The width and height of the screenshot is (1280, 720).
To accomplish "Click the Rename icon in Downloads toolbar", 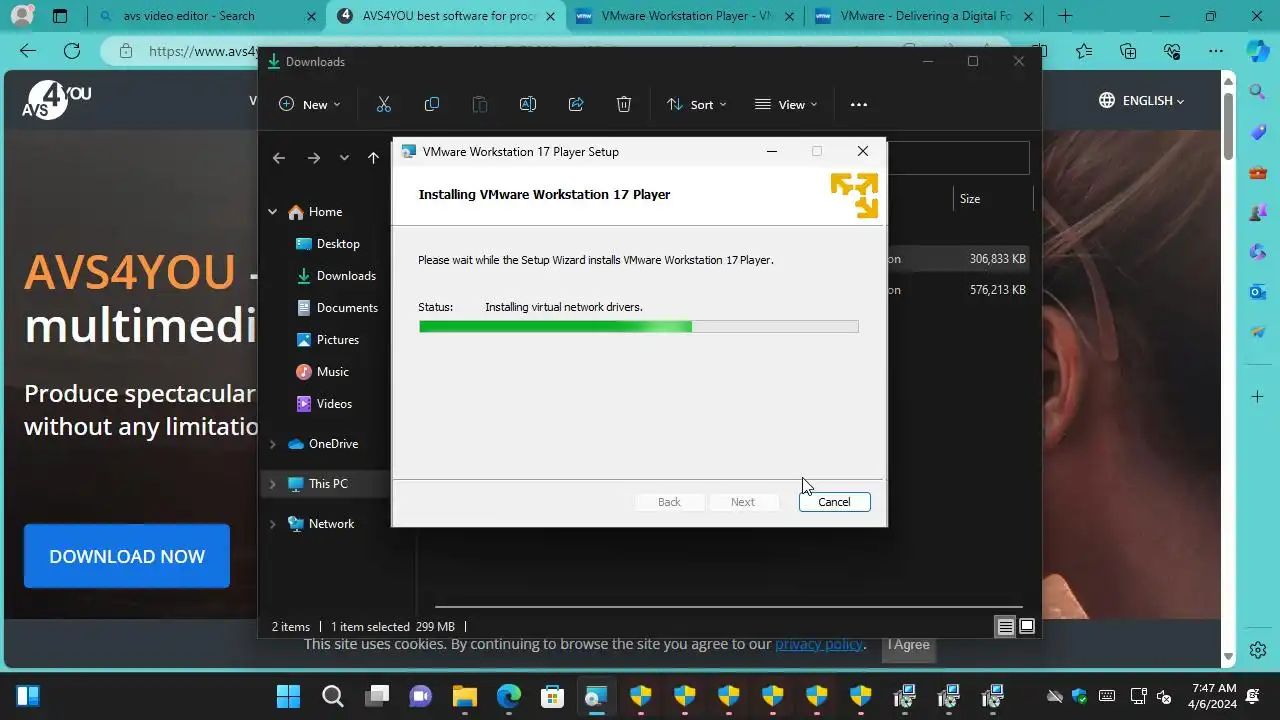I will point(528,104).
